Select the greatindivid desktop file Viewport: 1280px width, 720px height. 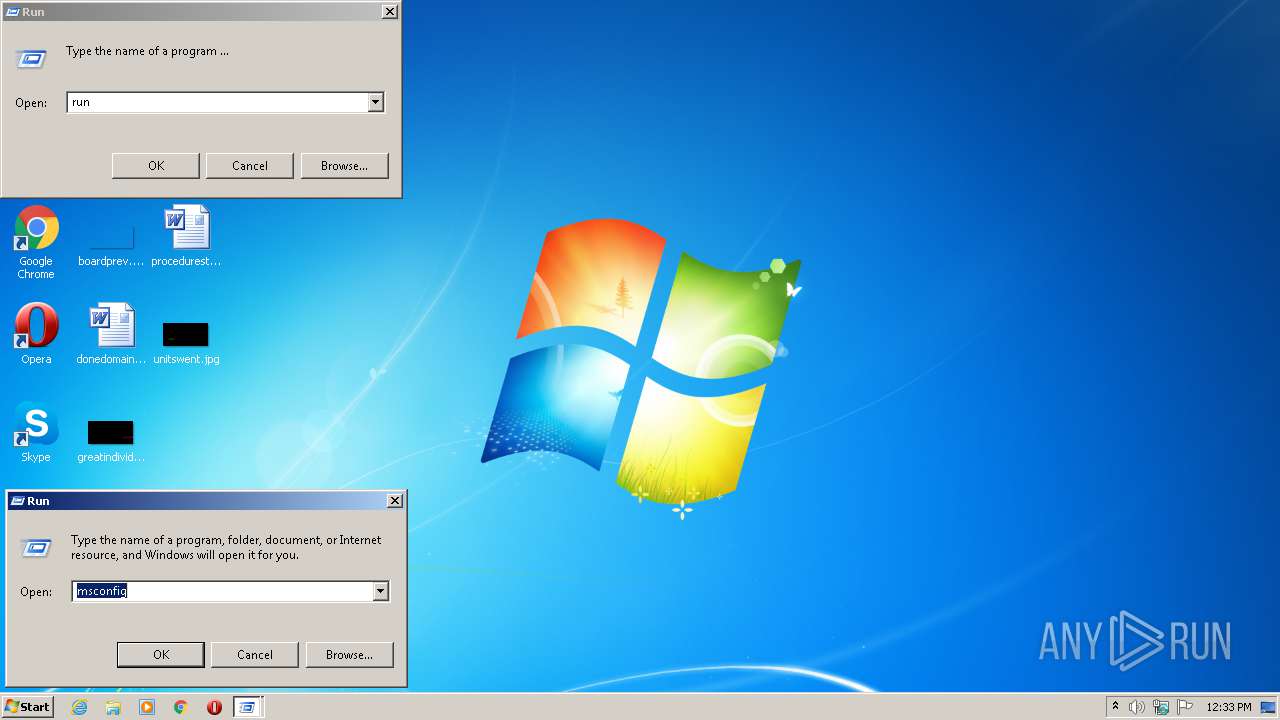[x=111, y=440]
